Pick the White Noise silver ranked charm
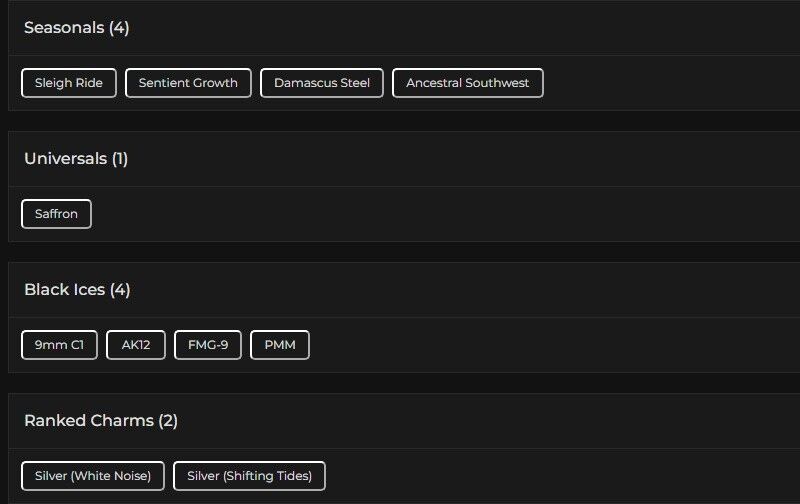800x504 pixels. pyautogui.click(x=93, y=476)
